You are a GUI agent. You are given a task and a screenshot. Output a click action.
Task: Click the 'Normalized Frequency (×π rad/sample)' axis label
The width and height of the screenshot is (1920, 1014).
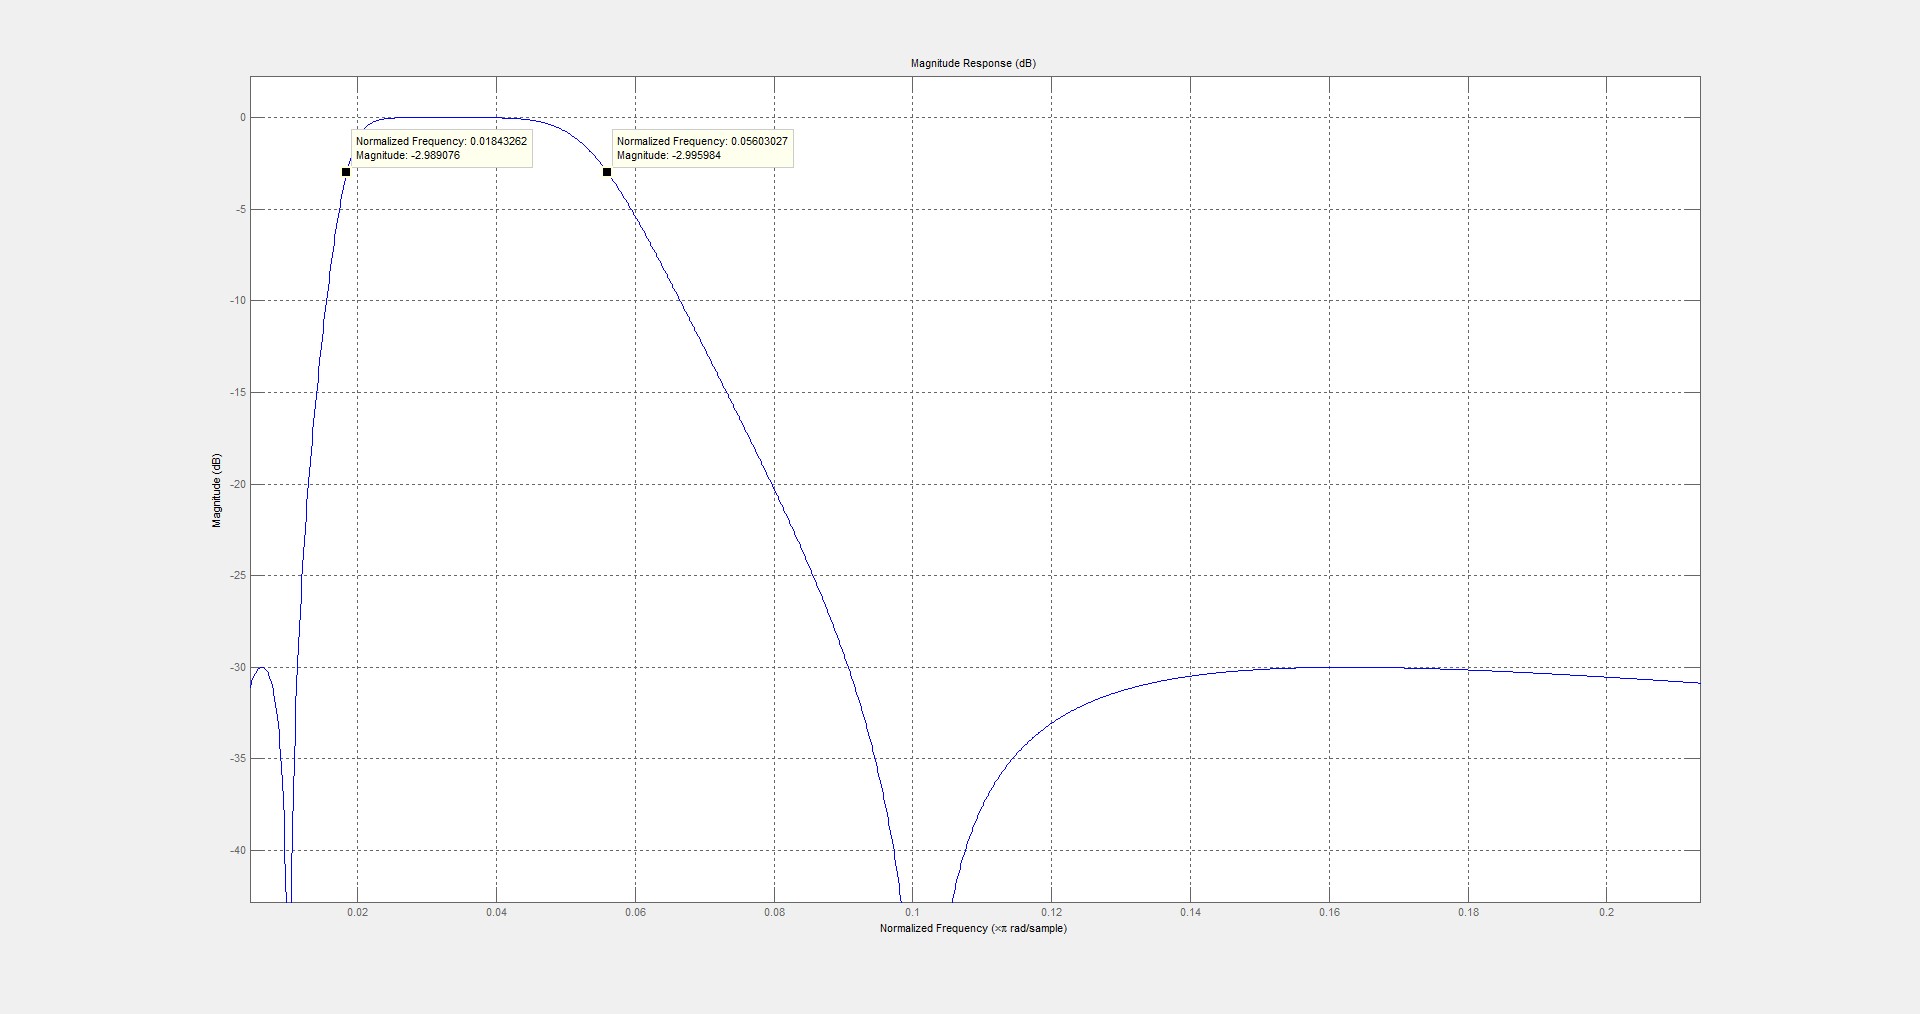click(973, 928)
